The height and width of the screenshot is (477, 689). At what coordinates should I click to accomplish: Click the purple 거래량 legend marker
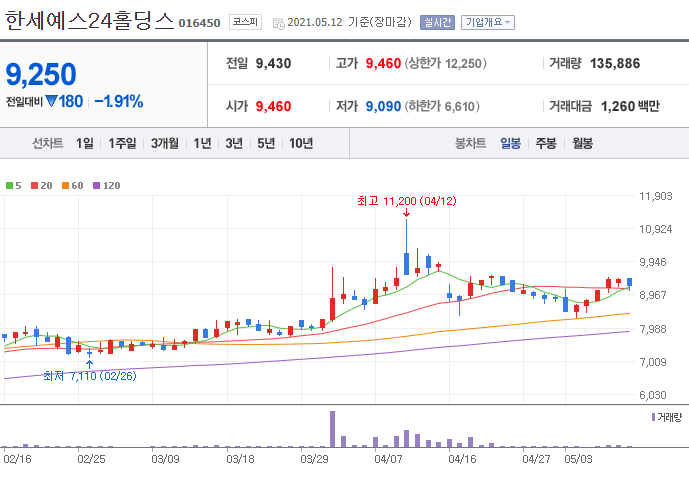click(653, 417)
